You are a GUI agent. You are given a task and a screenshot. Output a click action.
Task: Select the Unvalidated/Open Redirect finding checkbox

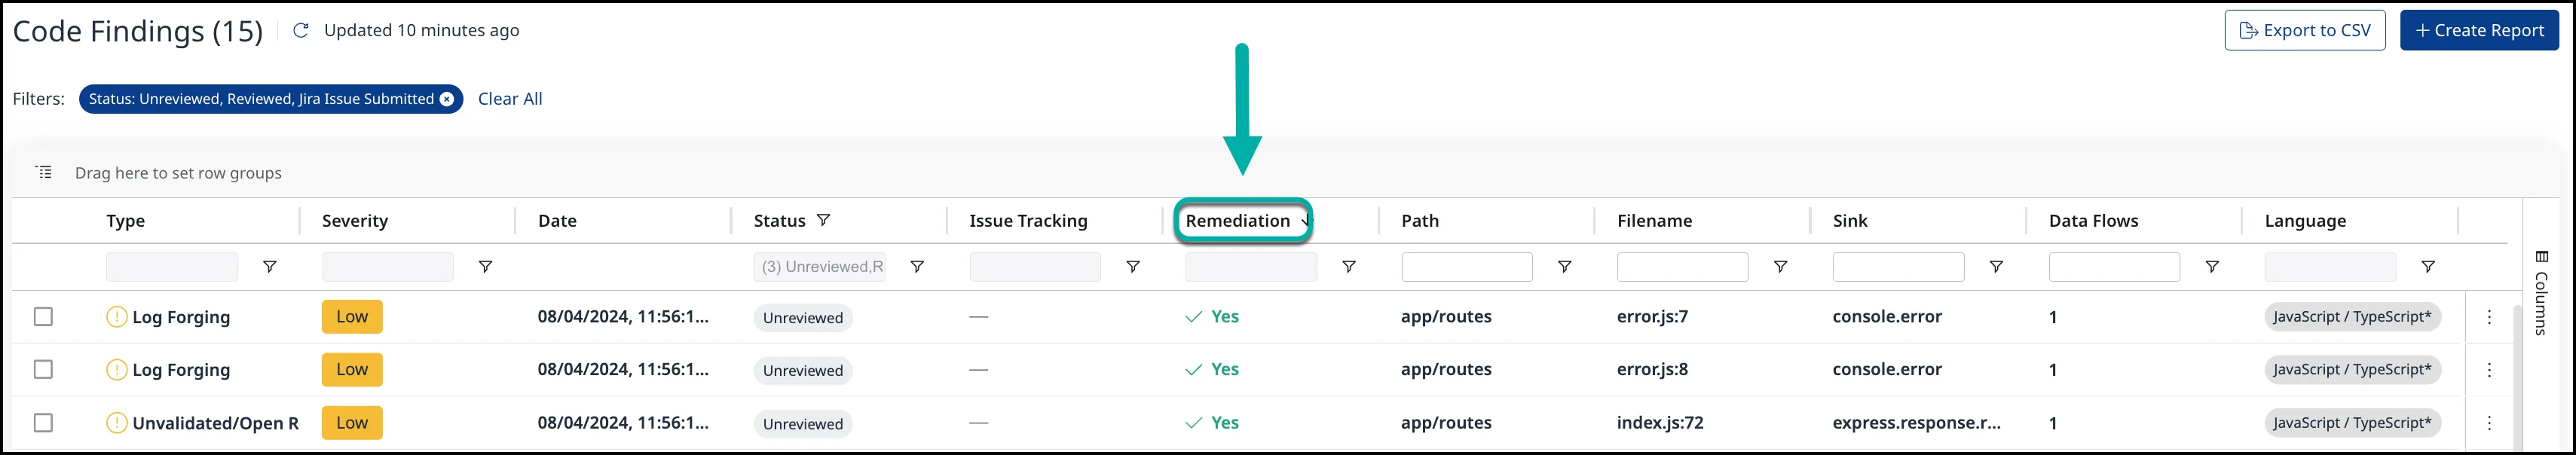(42, 421)
